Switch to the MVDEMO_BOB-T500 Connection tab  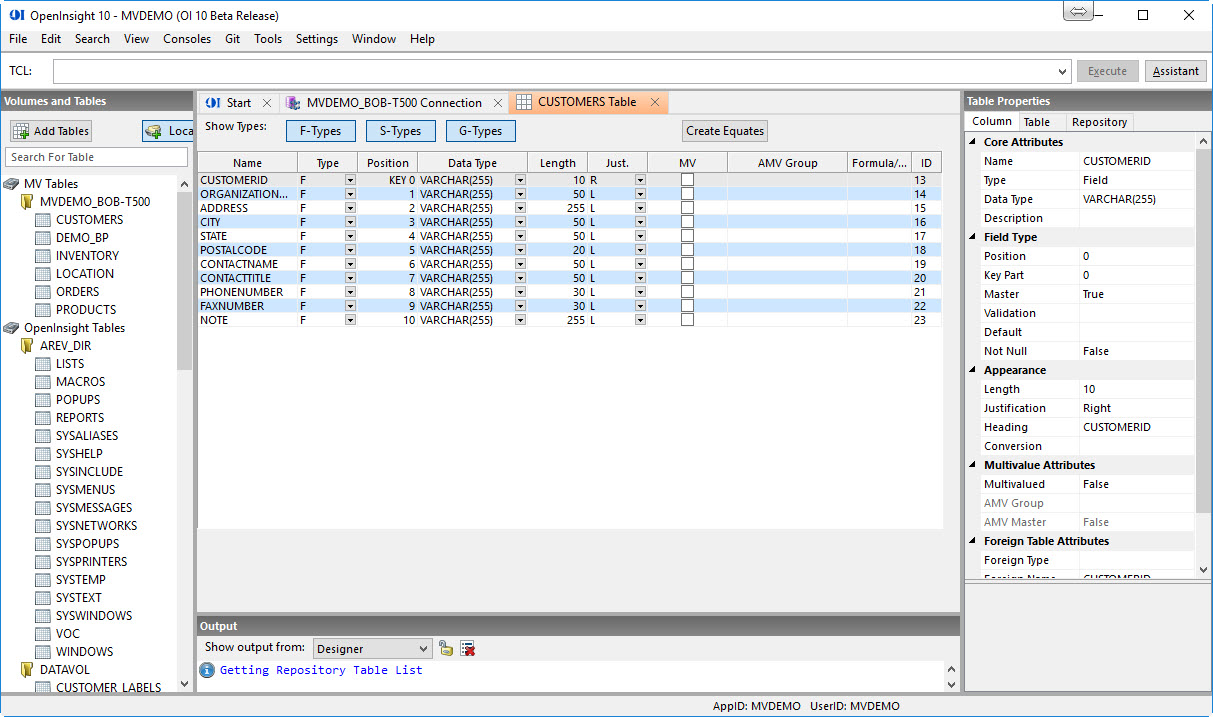click(394, 103)
